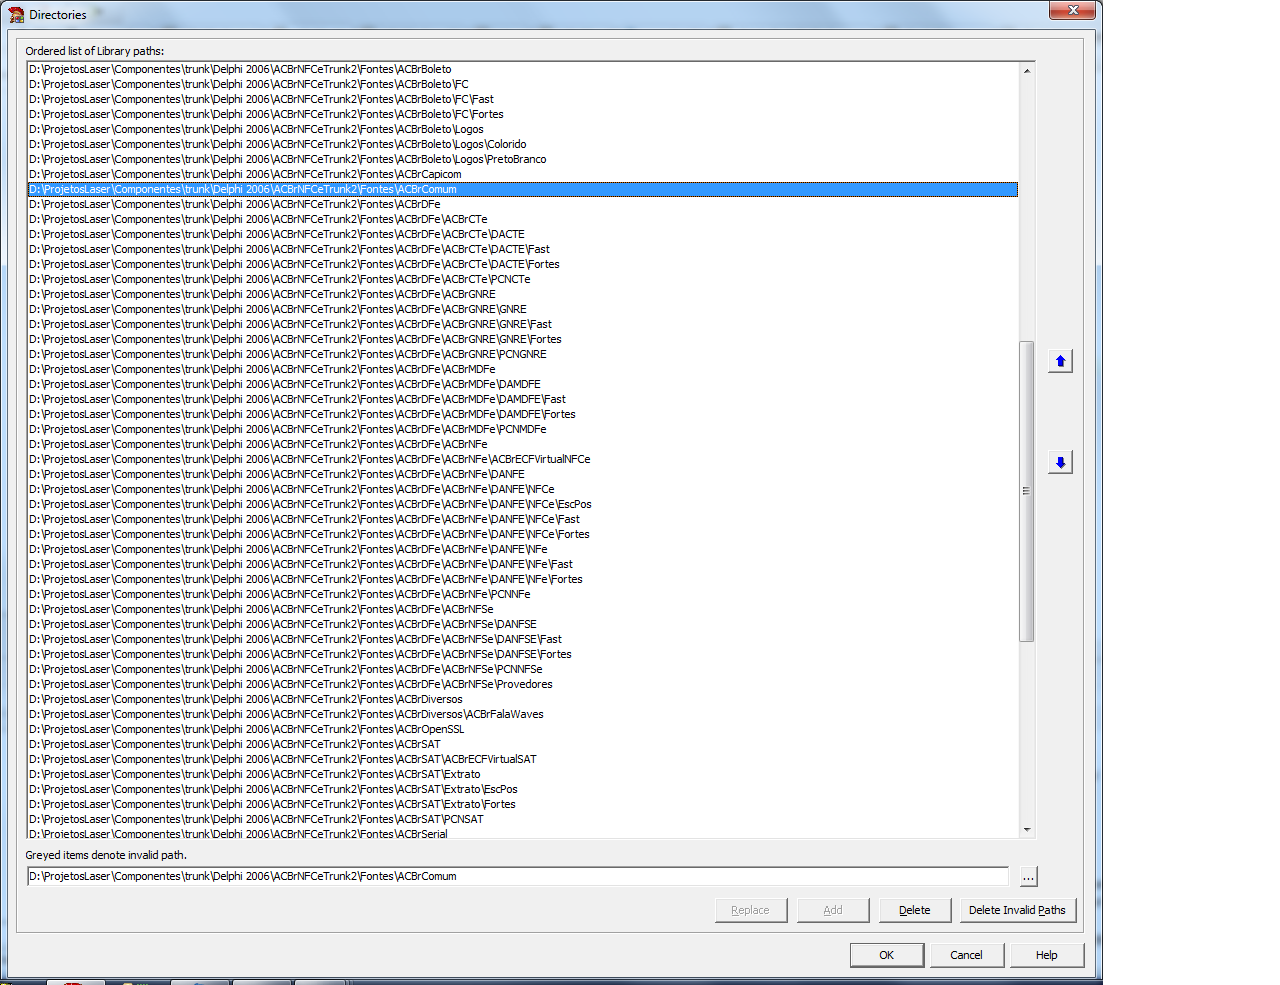
Task: Click the list scrollbar up arrow
Action: coord(1027,70)
